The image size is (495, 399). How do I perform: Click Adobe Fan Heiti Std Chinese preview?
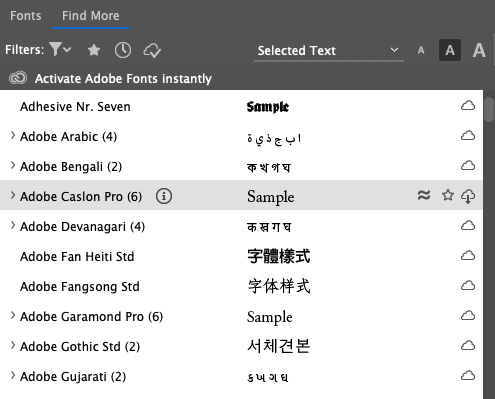279,256
